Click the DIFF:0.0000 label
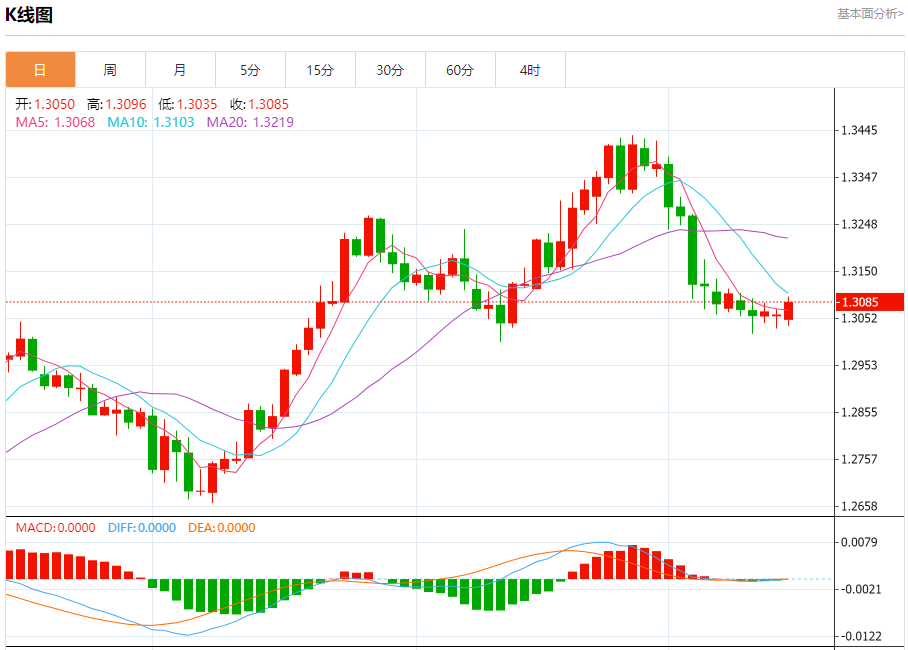Viewport: 908px width, 650px height. click(x=142, y=528)
